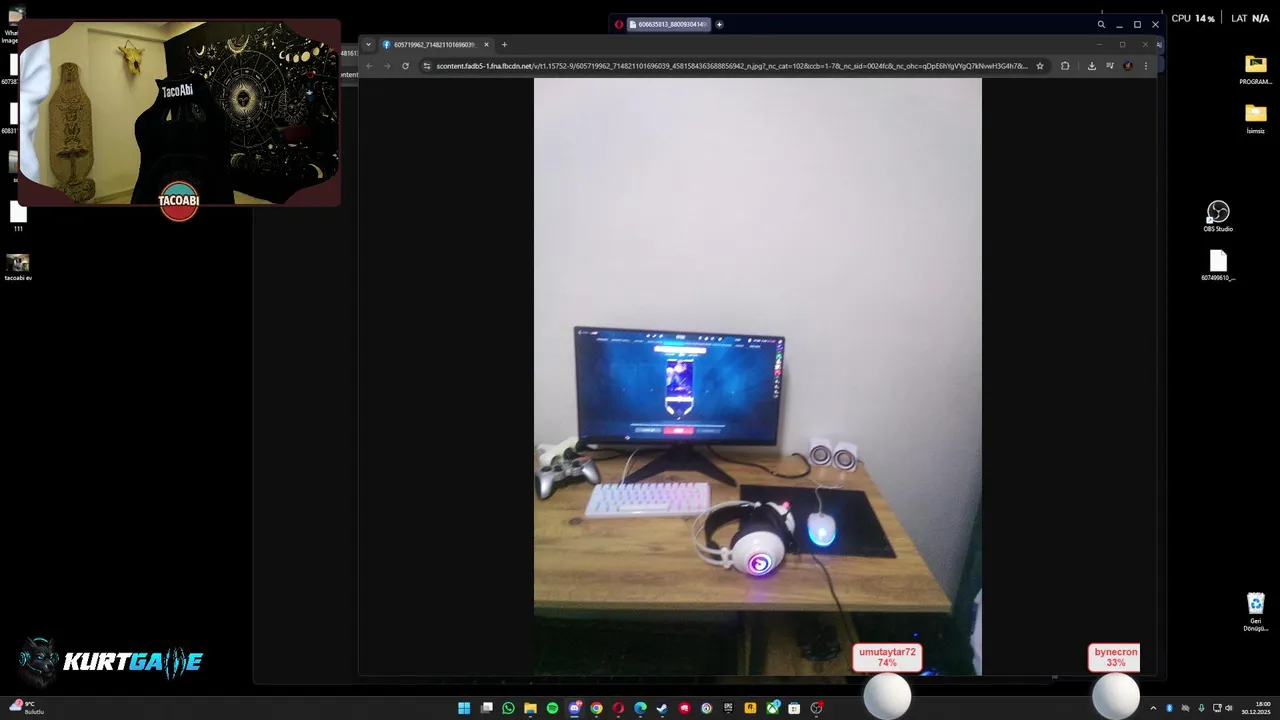Reload the page in the Chrome toolbar
Viewport: 1280px width, 720px height.
click(x=405, y=66)
